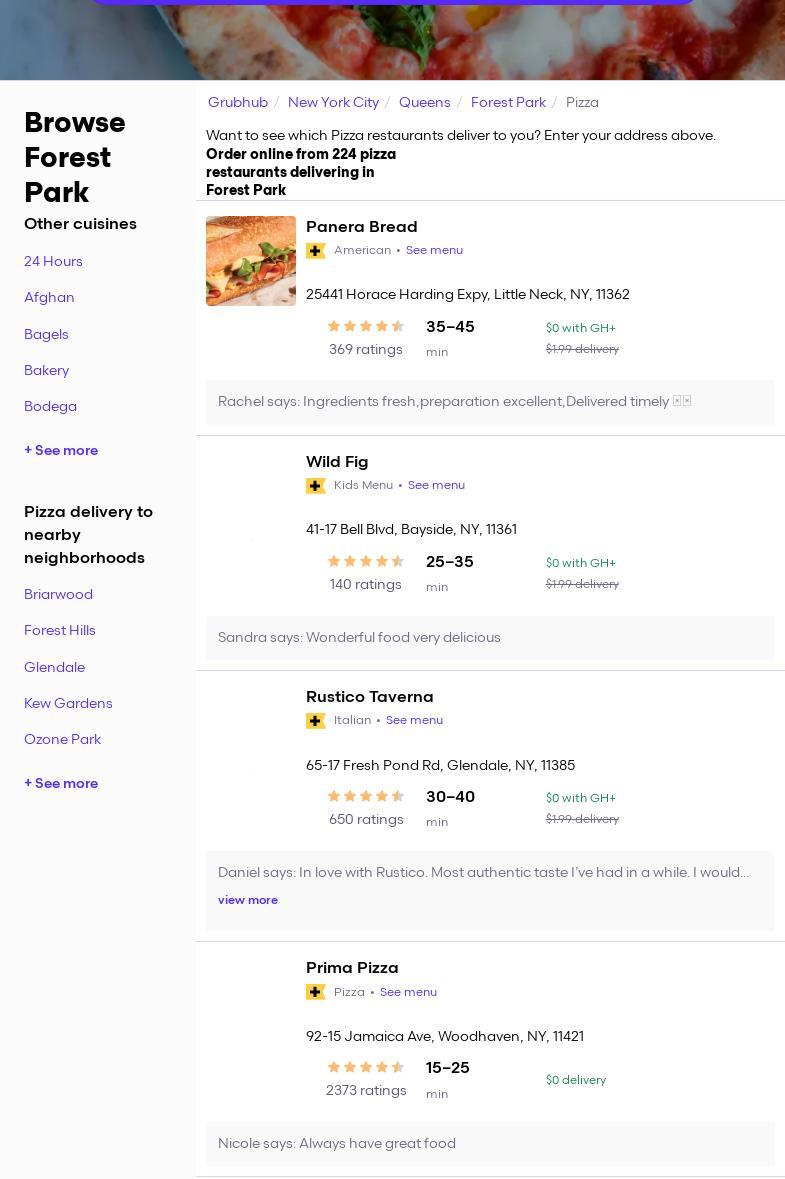This screenshot has width=785, height=1179.
Task: Click the GH+ badge under Rustico Taverna
Action: (316, 721)
